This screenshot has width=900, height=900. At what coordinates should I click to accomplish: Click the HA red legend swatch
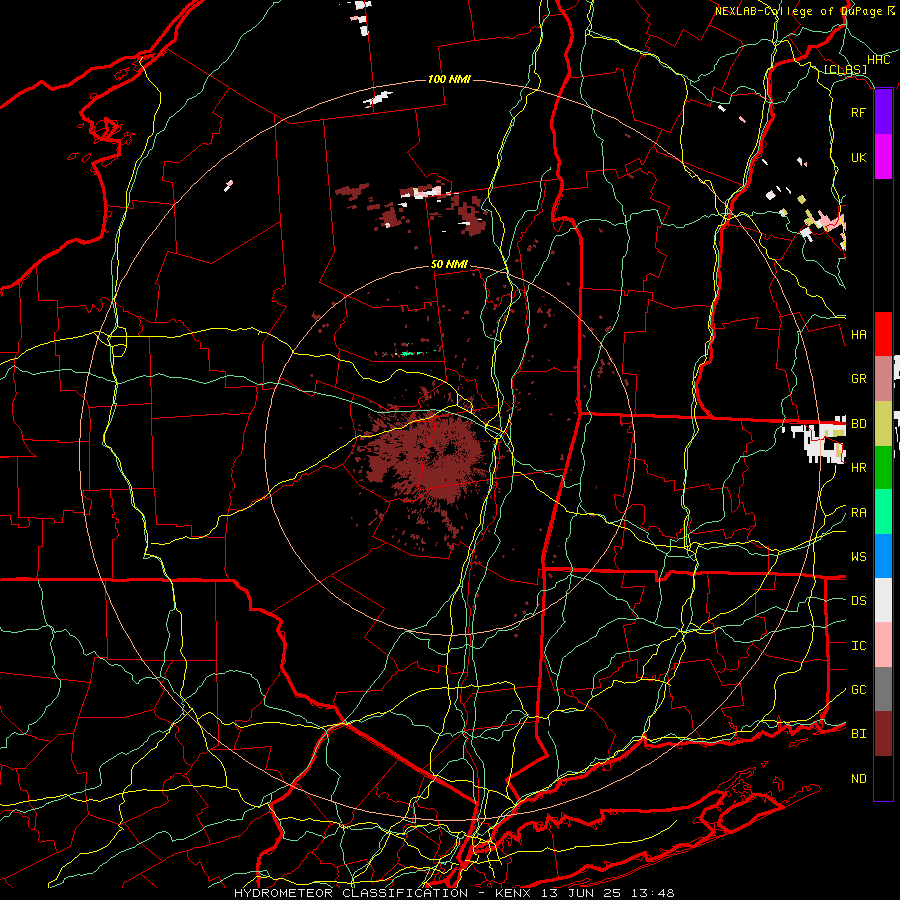[883, 334]
